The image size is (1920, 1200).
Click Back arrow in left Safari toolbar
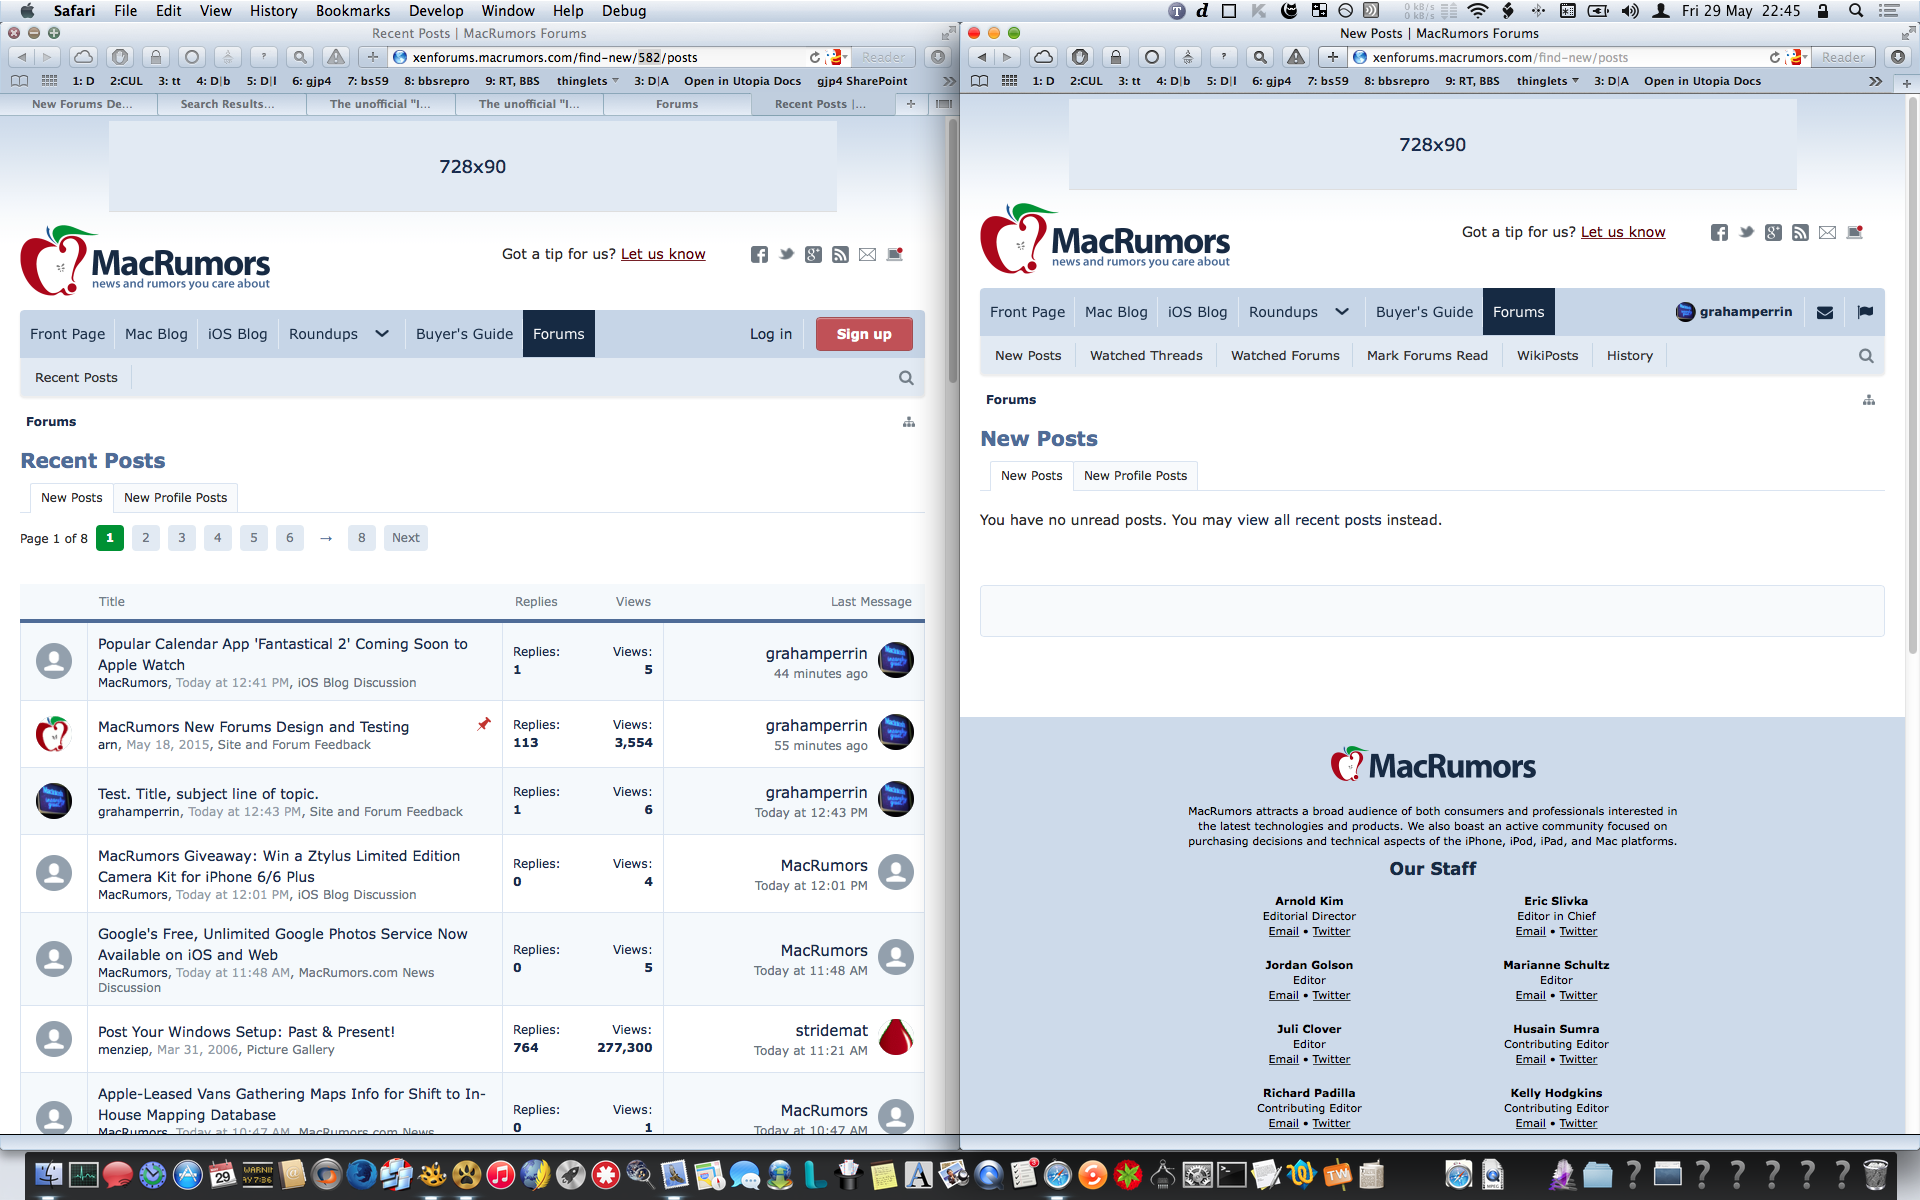point(22,57)
